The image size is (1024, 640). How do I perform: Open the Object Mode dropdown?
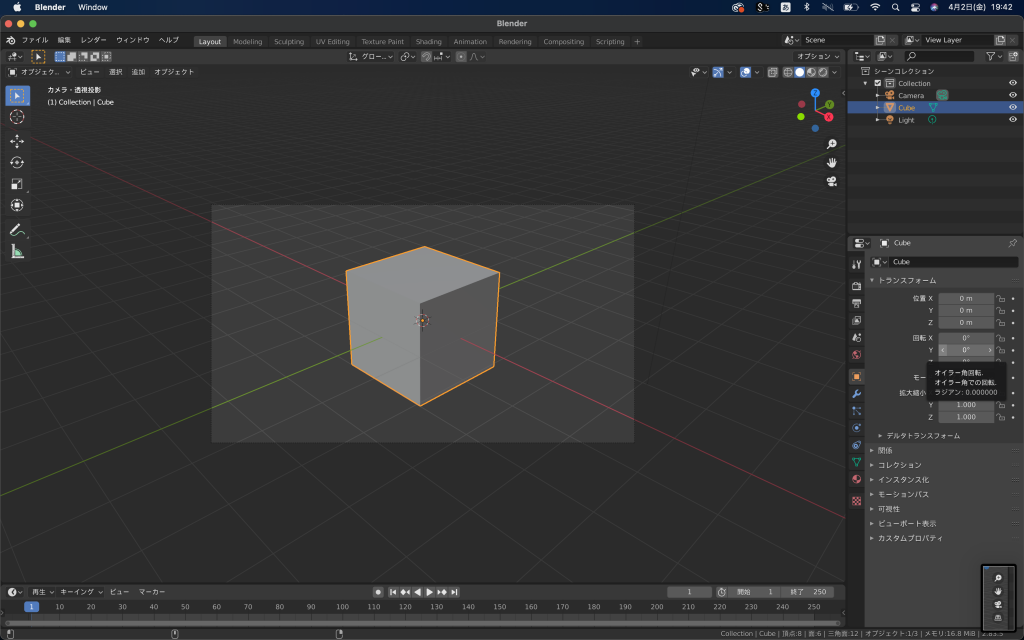coord(39,72)
